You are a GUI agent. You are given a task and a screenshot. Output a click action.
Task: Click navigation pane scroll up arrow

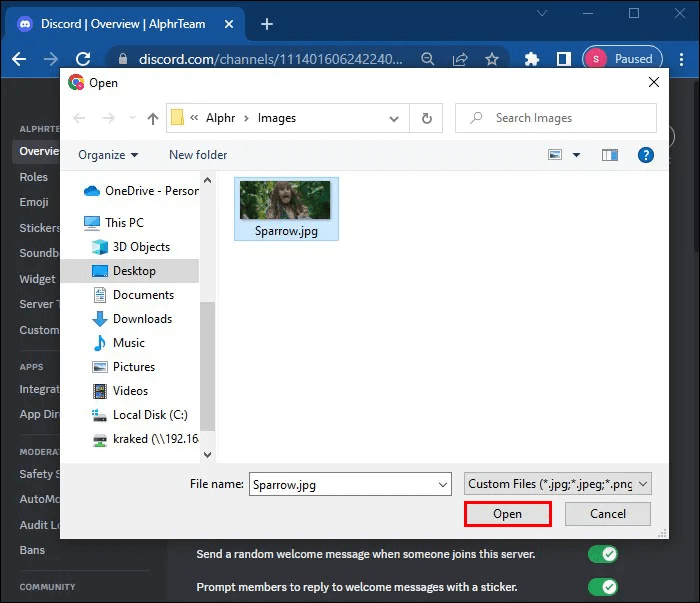(x=208, y=180)
